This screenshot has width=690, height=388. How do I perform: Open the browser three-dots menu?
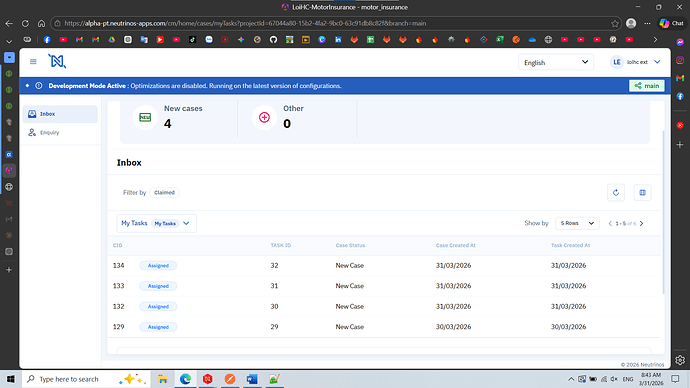(x=647, y=23)
